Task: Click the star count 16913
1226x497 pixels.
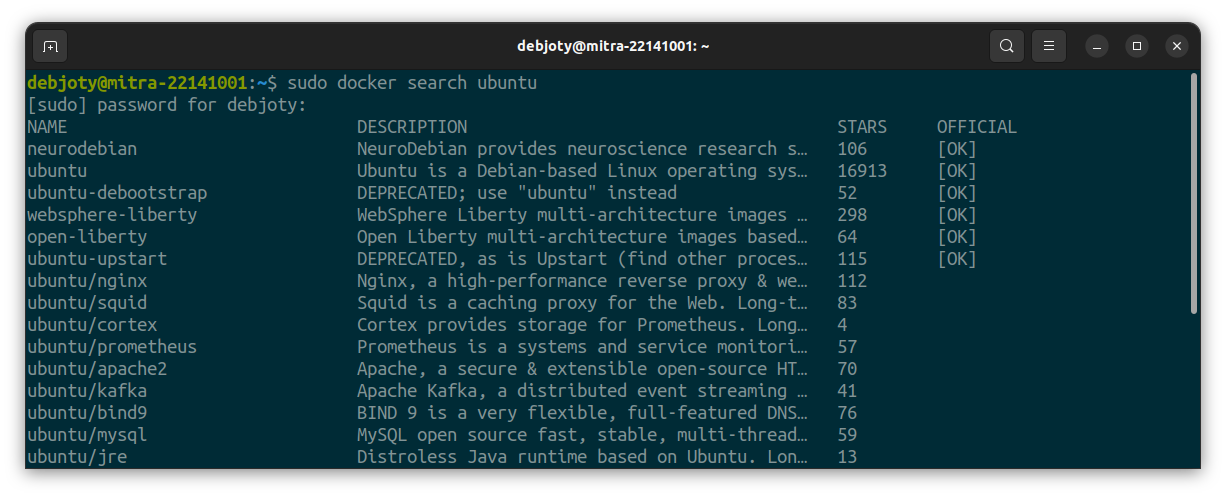Action: click(862, 171)
